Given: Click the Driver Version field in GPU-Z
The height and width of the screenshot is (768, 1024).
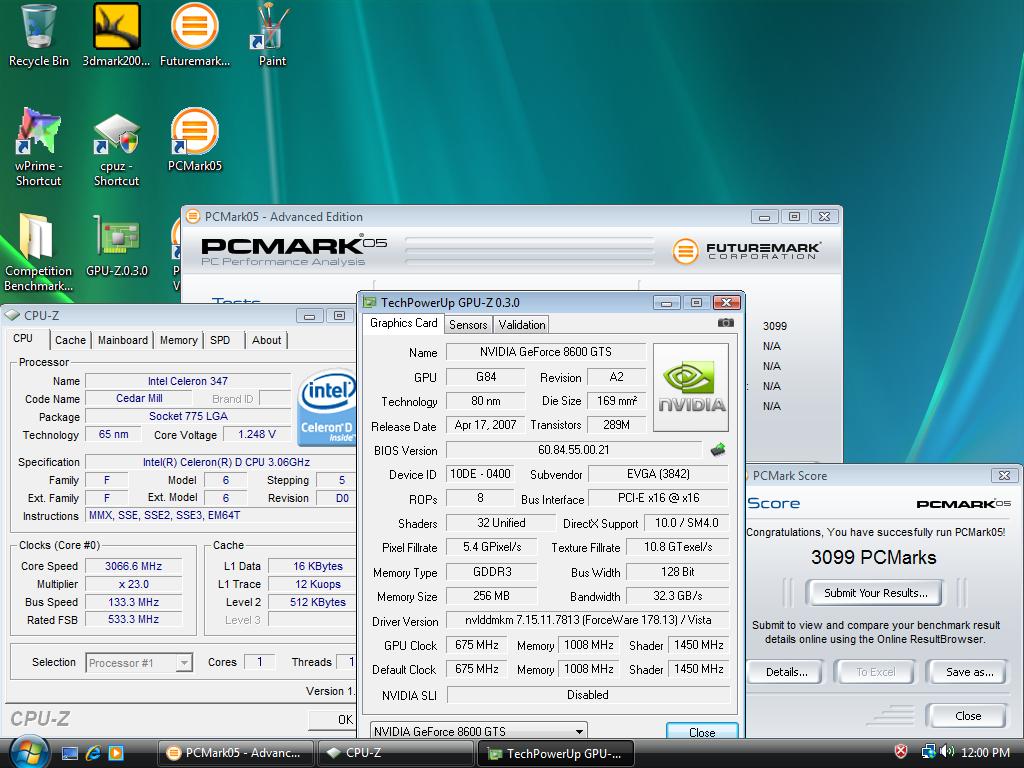Looking at the screenshot, I should click(x=588, y=620).
